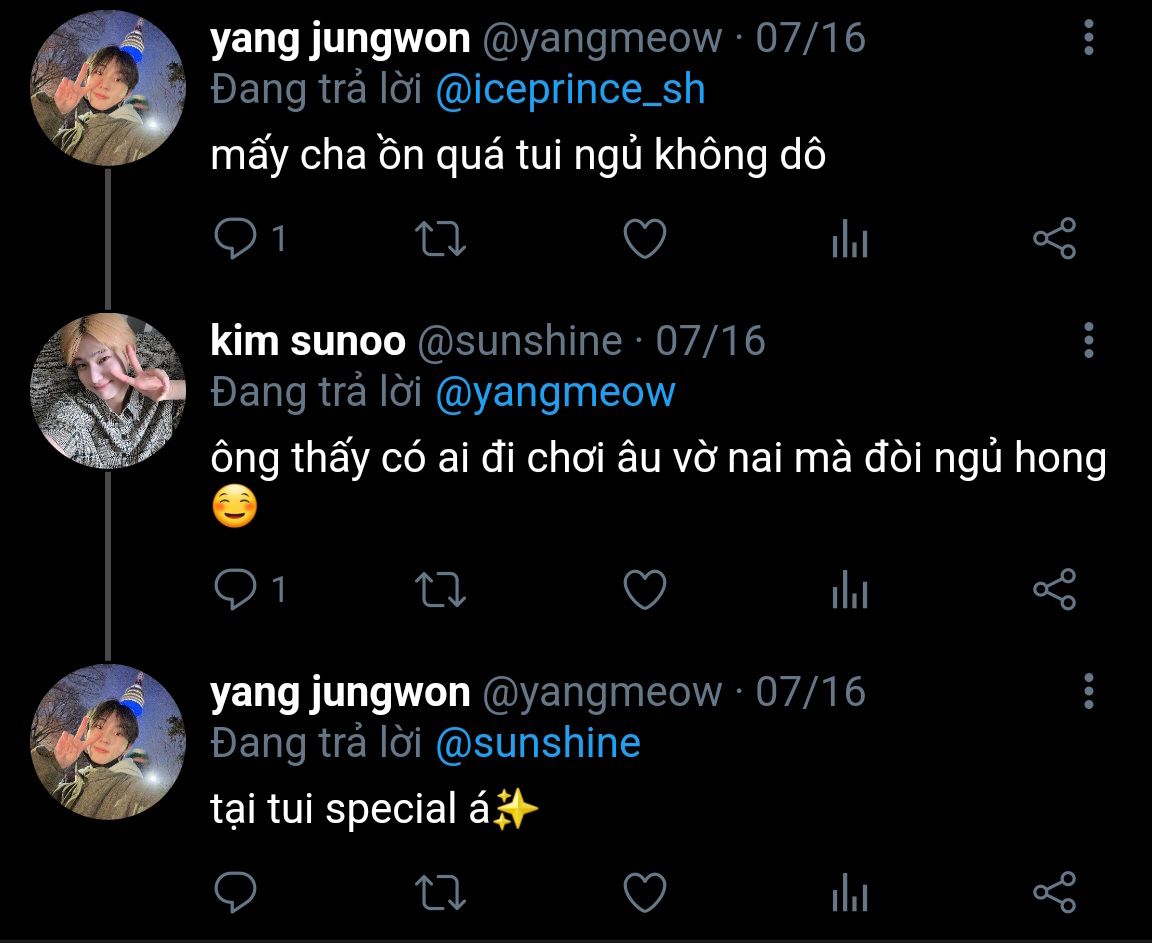1152x943 pixels.
Task: Open the kim sunoo display name
Action: [308, 341]
